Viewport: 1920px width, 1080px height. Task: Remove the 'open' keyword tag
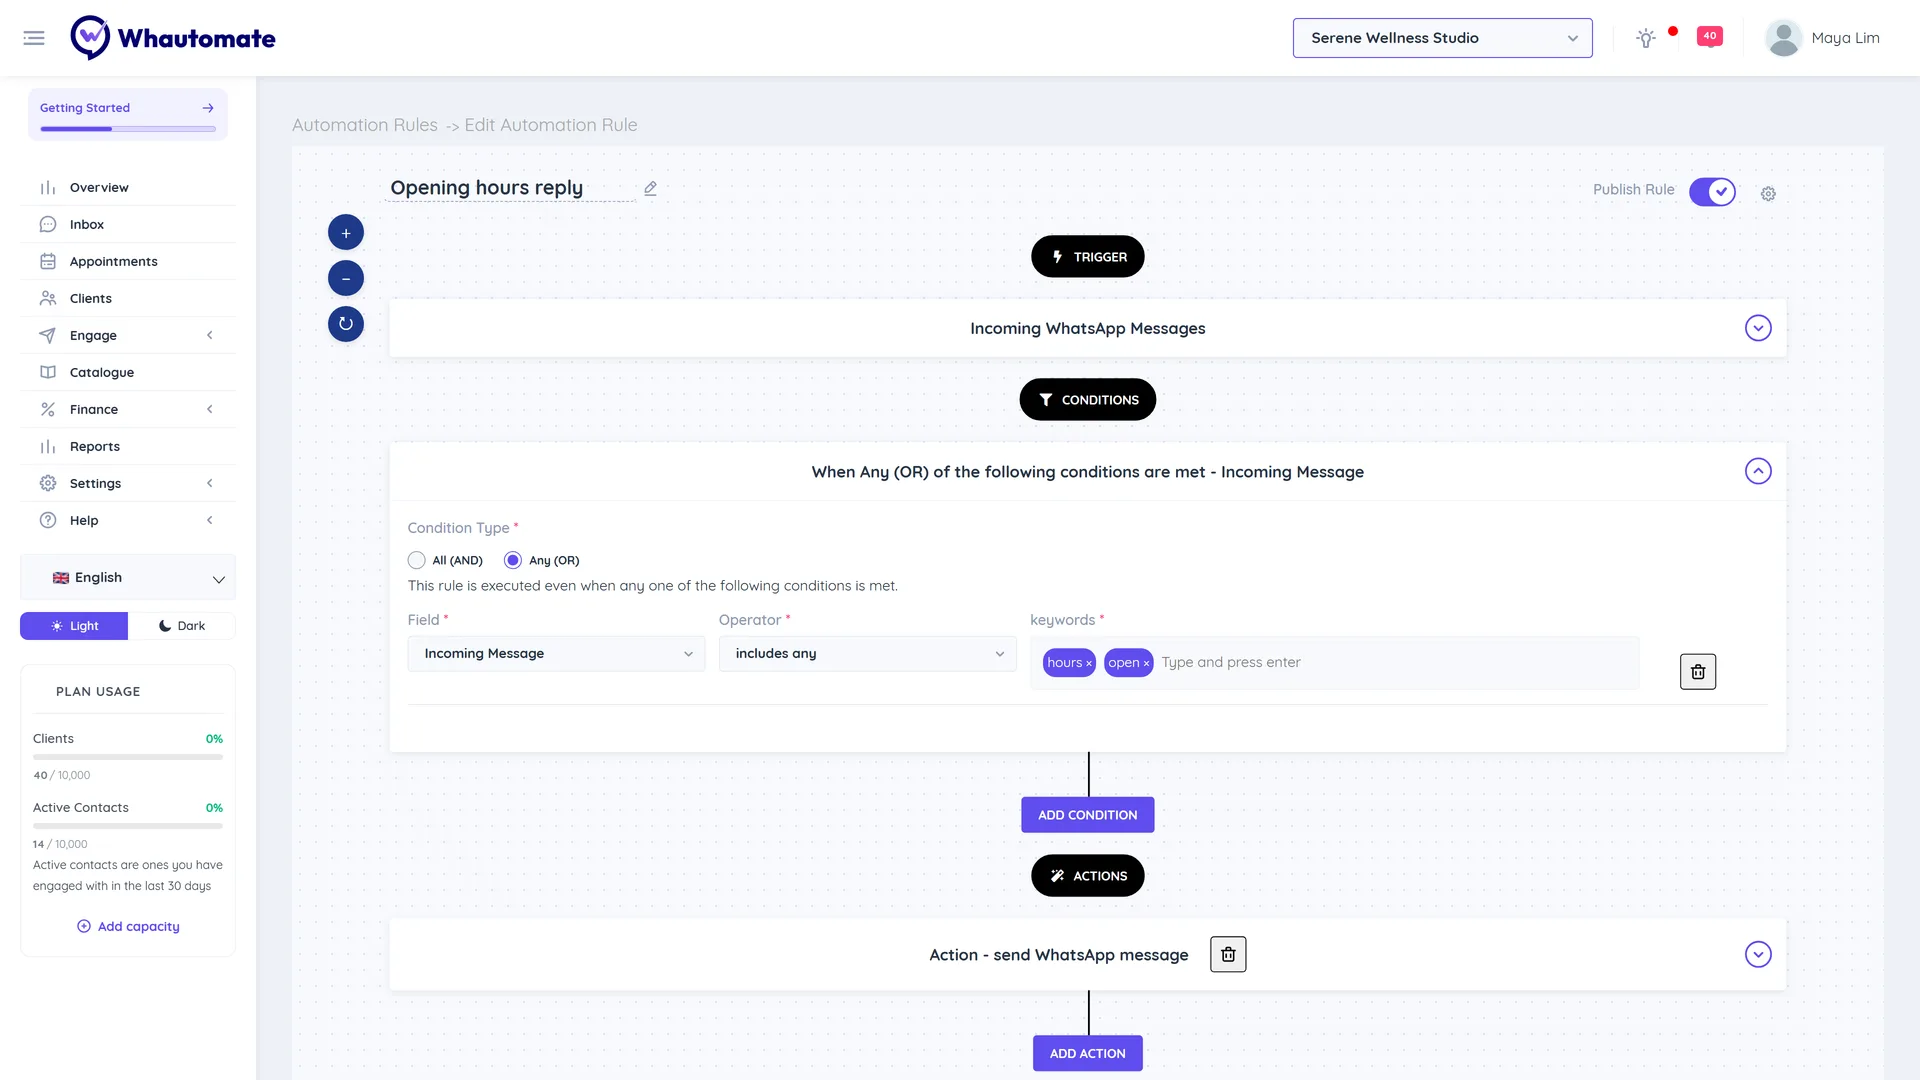point(1146,664)
